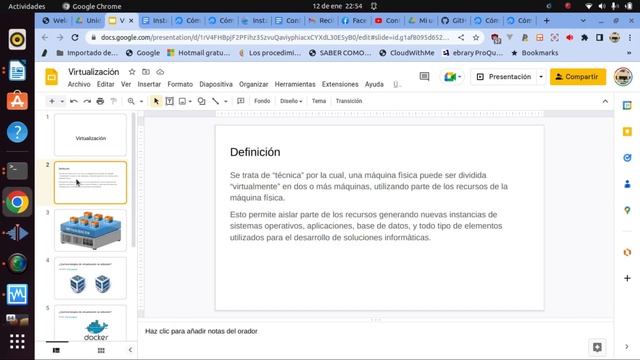Open the Diseño layout dropdown
This screenshot has height=360, width=640.
coord(291,101)
